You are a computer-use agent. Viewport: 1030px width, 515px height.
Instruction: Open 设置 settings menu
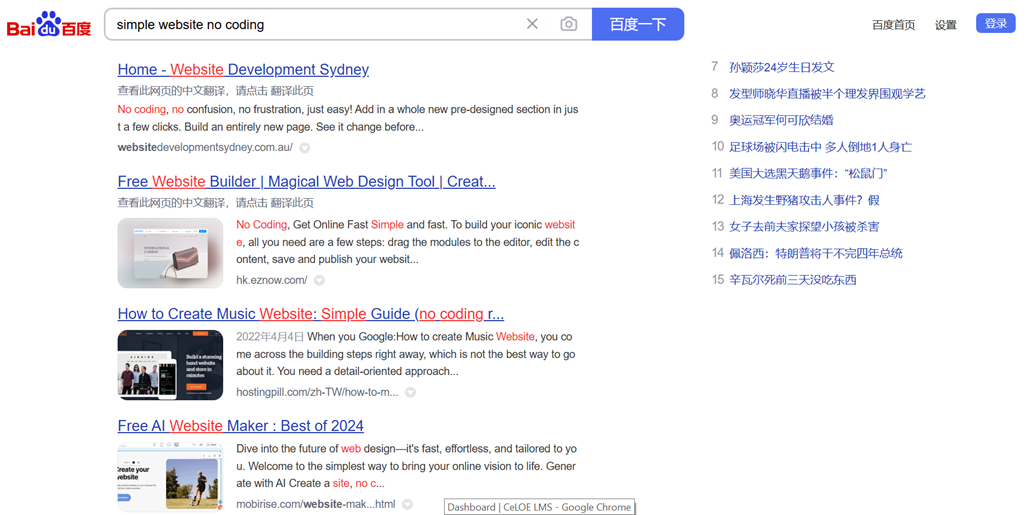946,25
